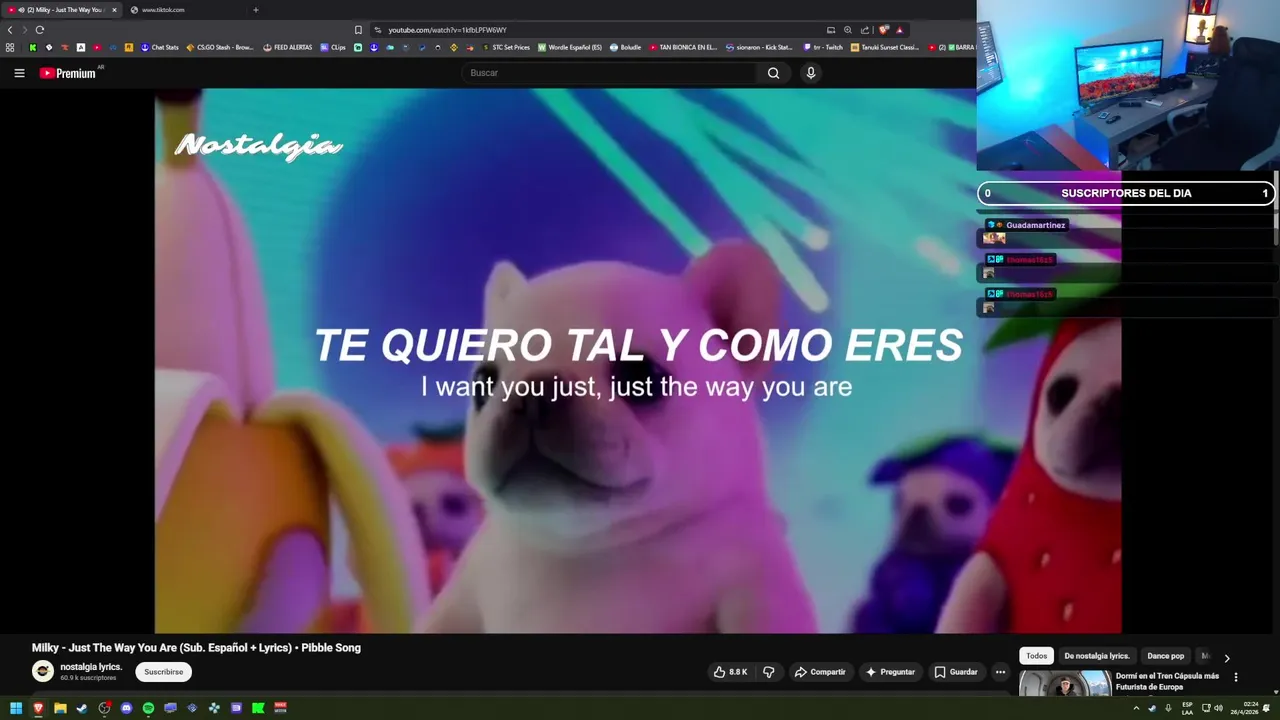Open the Preguntar AI button
This screenshot has height=720, width=1280.
coord(891,672)
